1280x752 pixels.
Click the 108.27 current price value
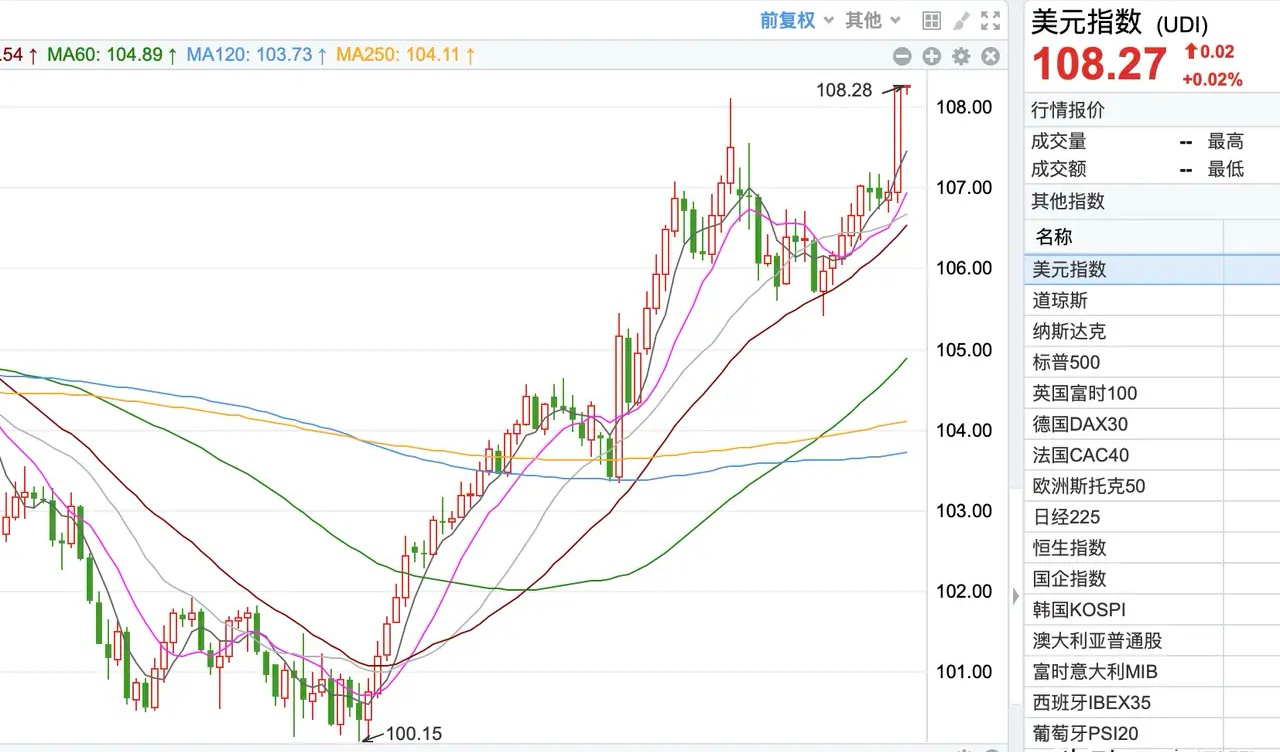click(x=1099, y=66)
